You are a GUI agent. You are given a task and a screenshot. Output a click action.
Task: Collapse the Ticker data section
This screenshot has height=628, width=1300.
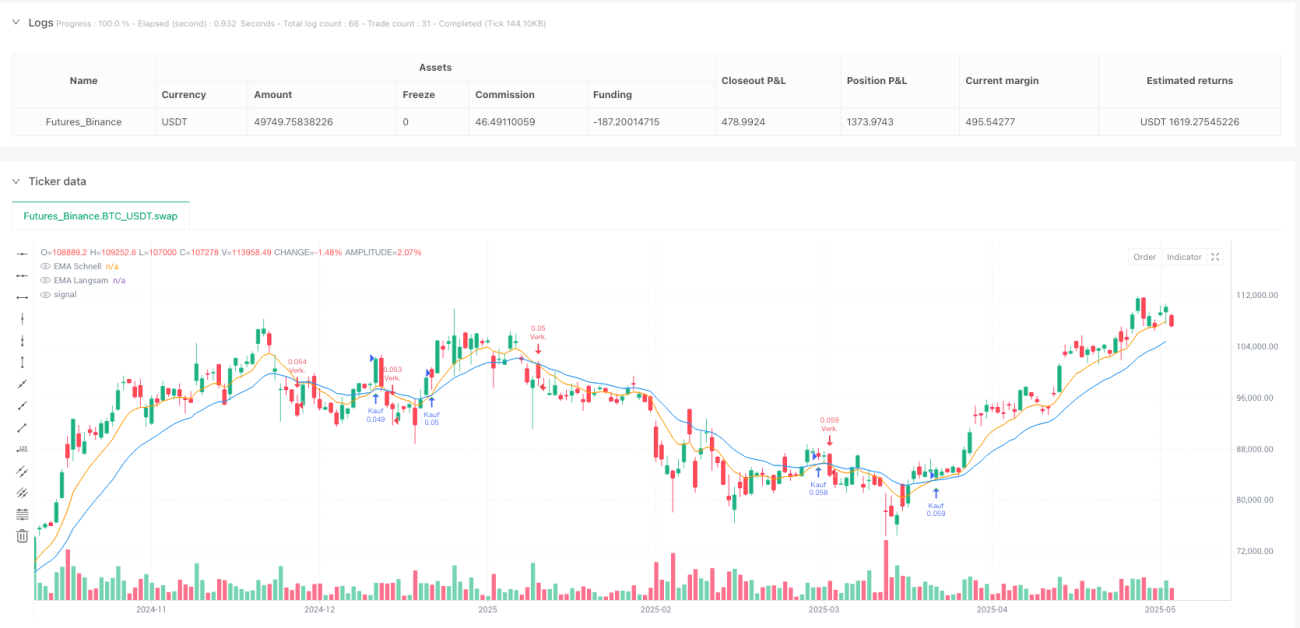tap(17, 181)
